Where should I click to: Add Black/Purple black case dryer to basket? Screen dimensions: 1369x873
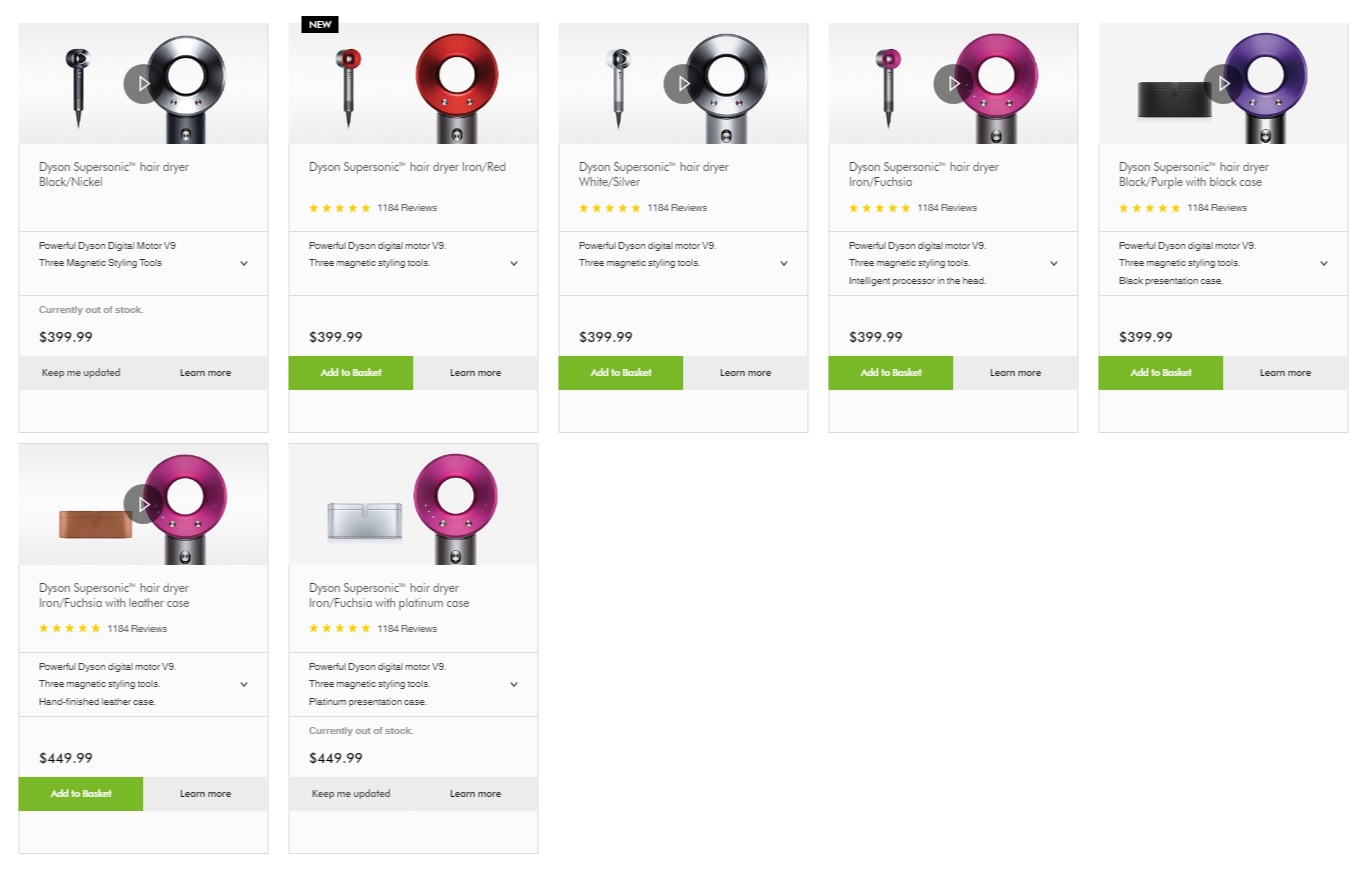click(1161, 373)
